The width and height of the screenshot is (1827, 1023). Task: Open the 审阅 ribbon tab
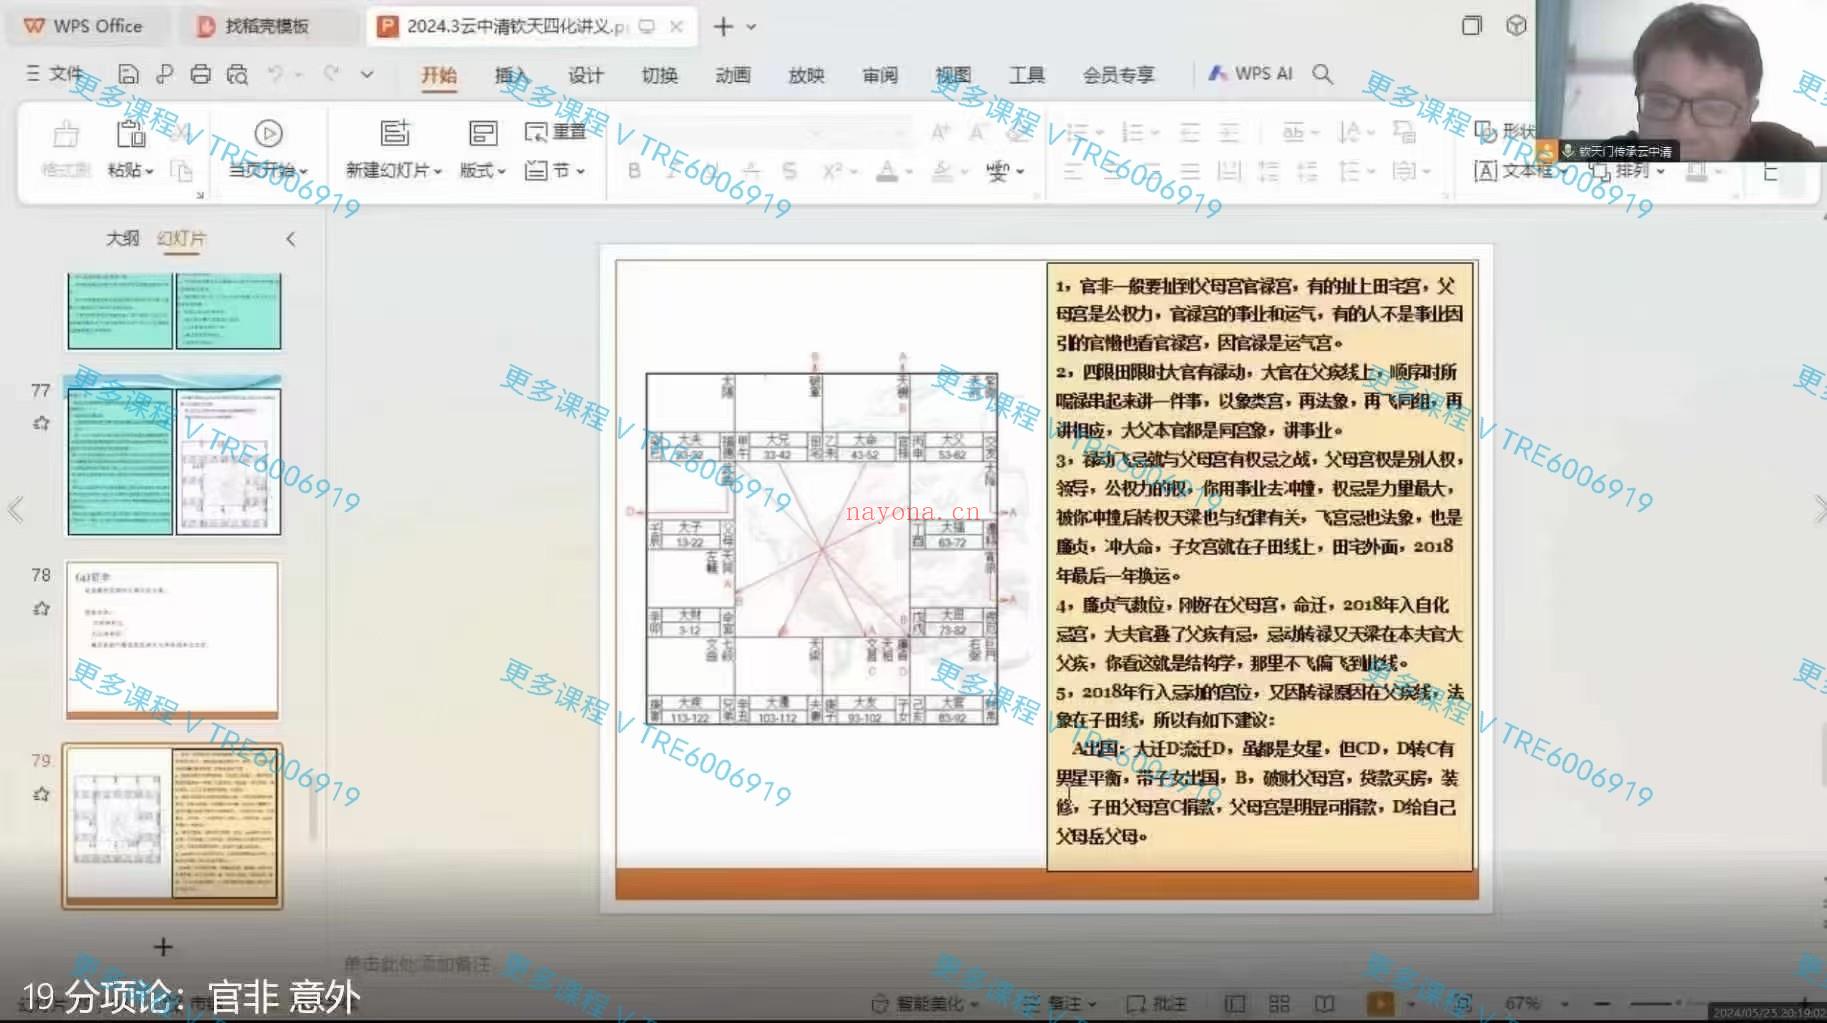(880, 75)
